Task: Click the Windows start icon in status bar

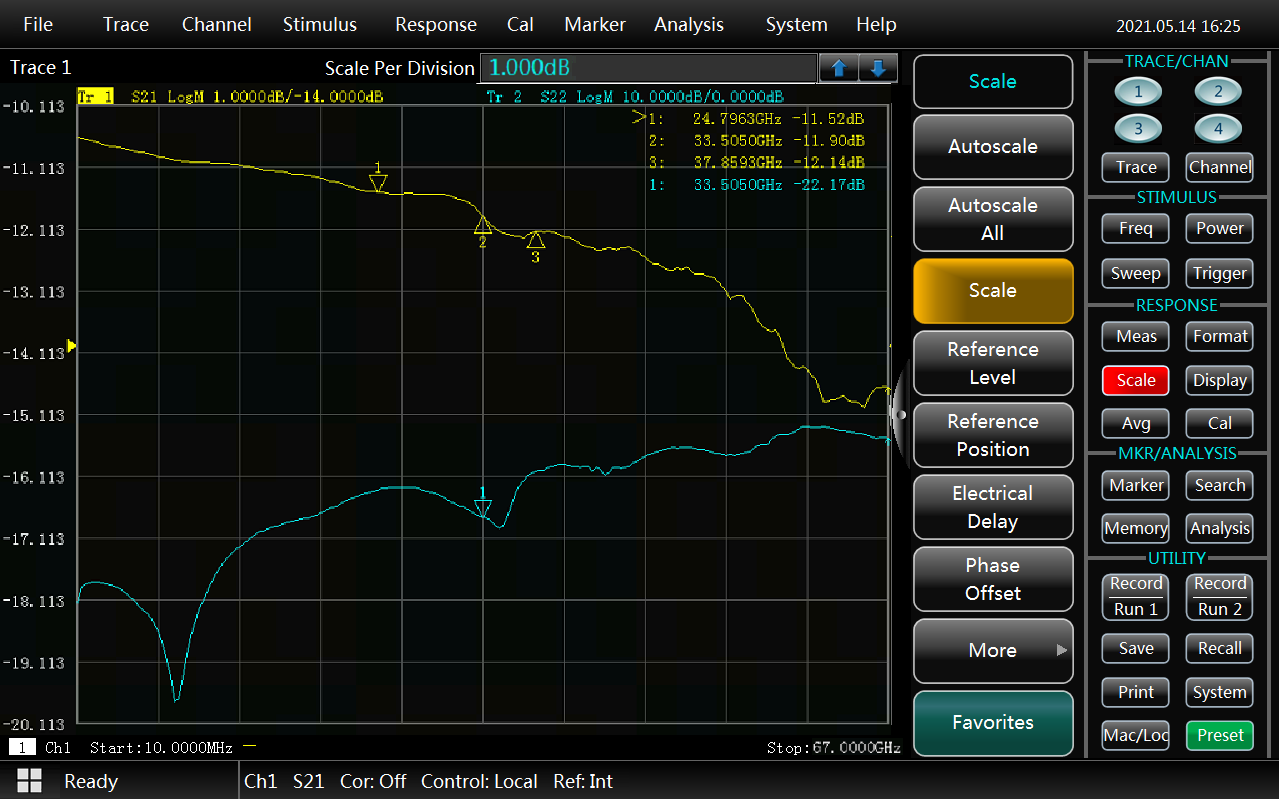Action: point(29,781)
